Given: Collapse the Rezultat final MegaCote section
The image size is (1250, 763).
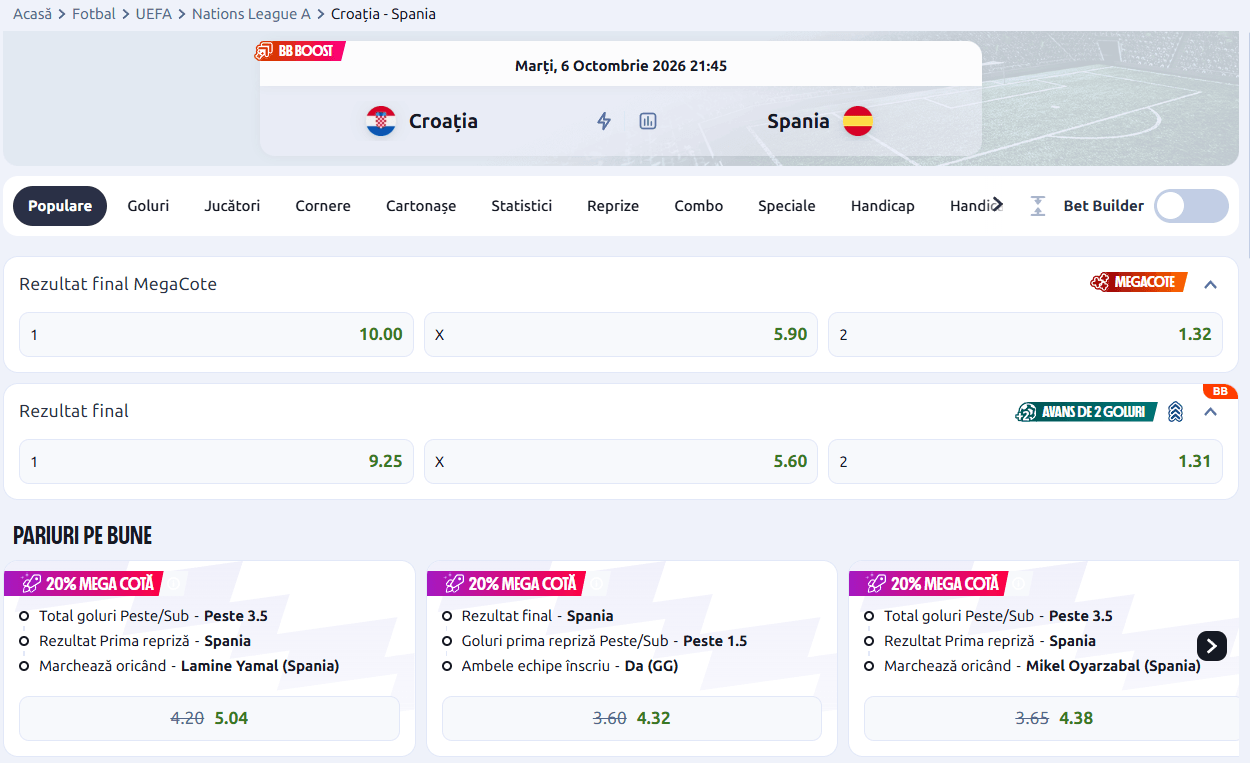Looking at the screenshot, I should (1210, 284).
